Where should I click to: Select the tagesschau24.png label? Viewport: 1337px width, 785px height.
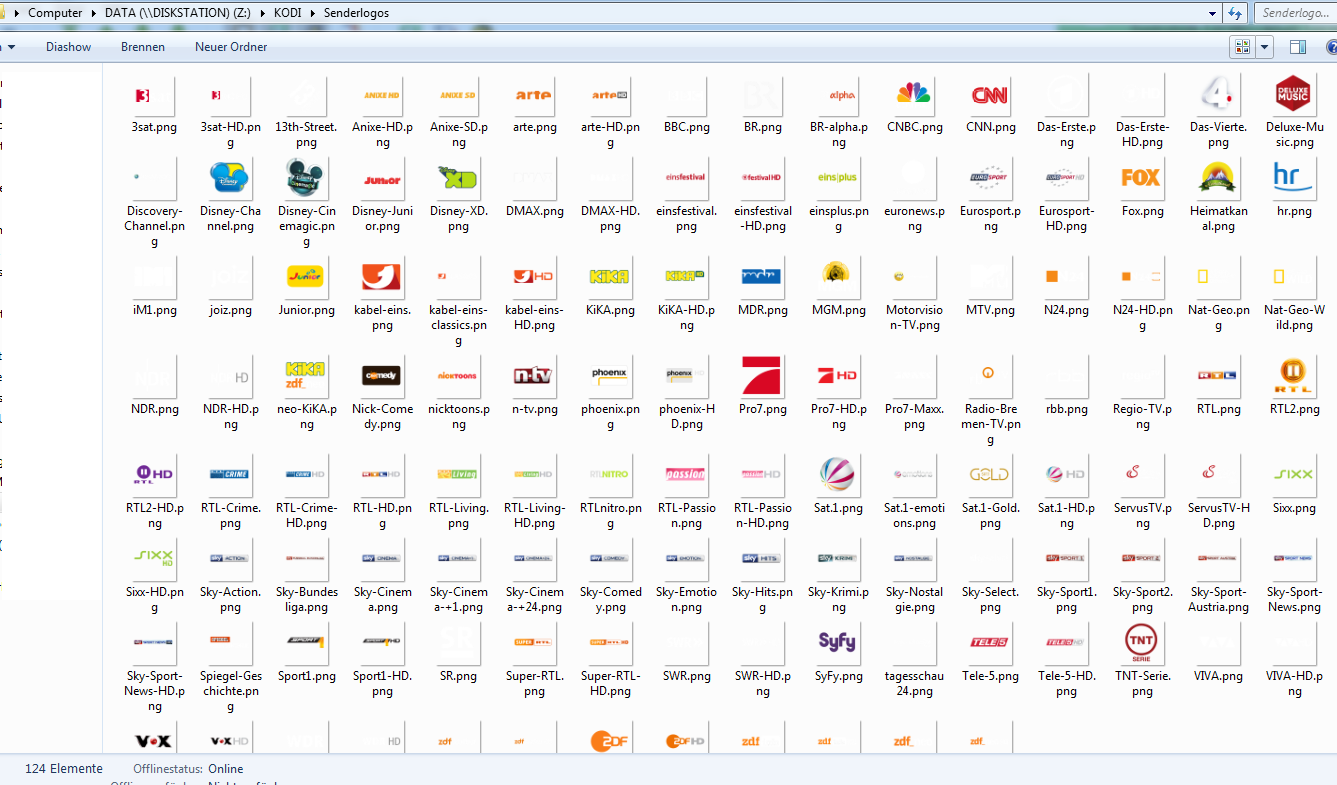pyautogui.click(x=914, y=684)
